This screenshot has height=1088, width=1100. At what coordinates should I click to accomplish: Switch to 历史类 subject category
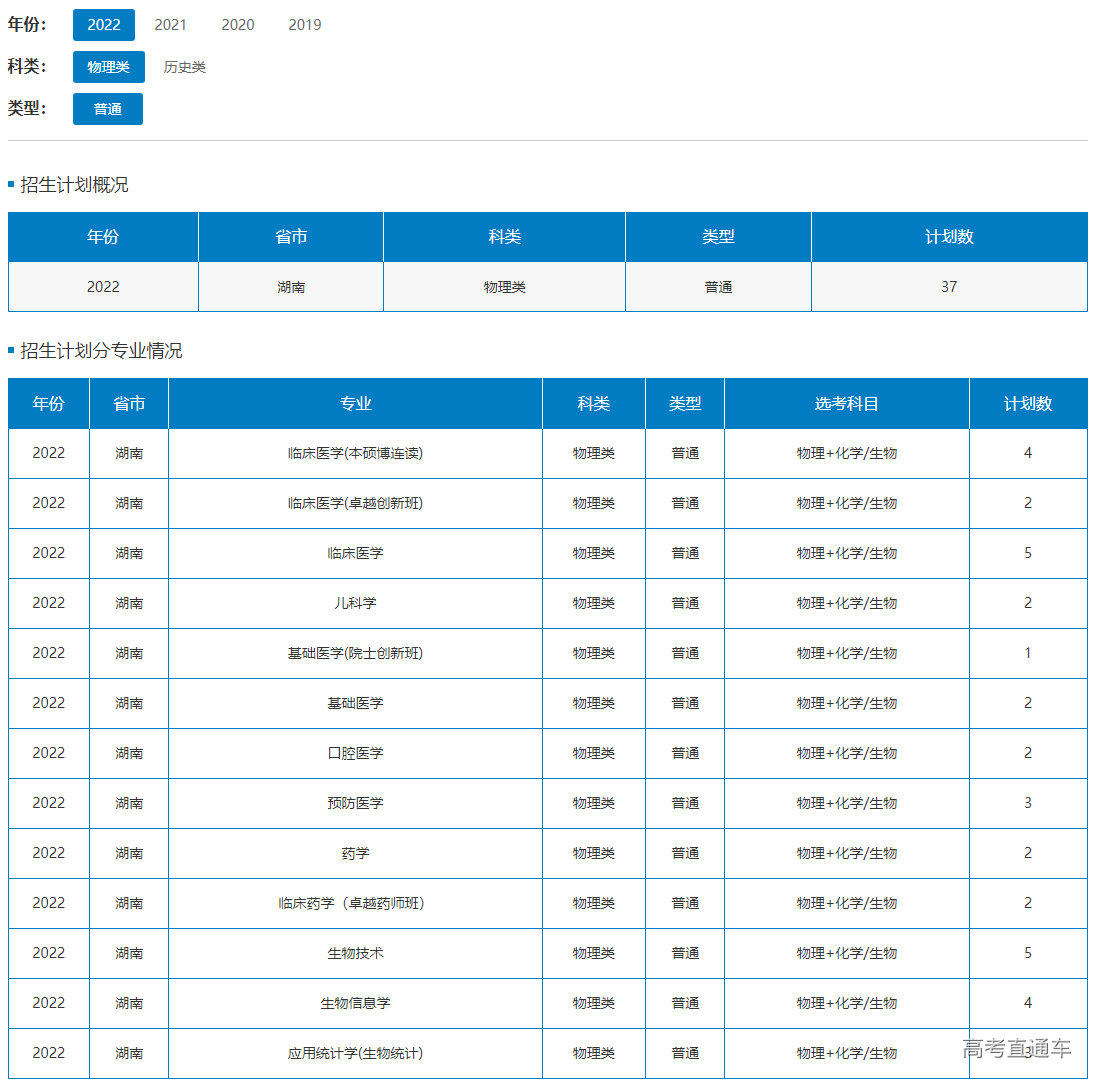(184, 67)
